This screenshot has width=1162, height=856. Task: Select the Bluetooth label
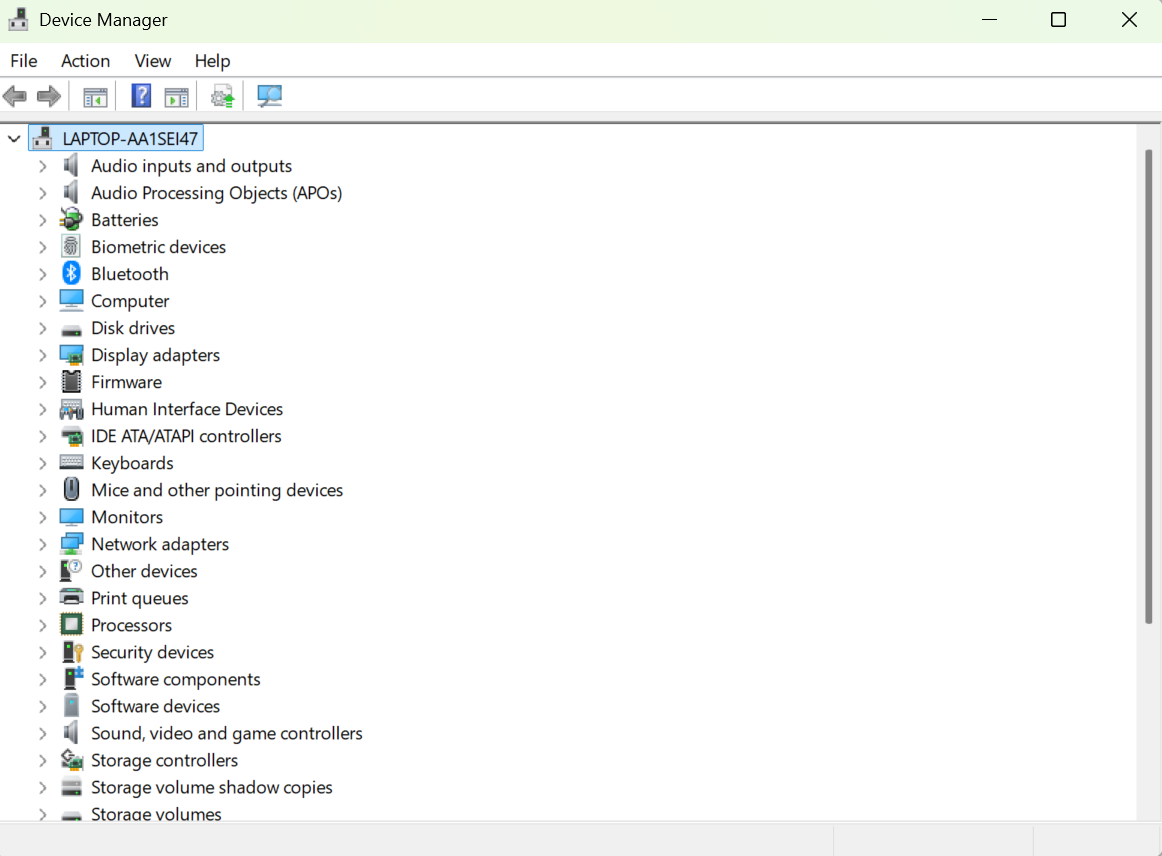pyautogui.click(x=130, y=273)
